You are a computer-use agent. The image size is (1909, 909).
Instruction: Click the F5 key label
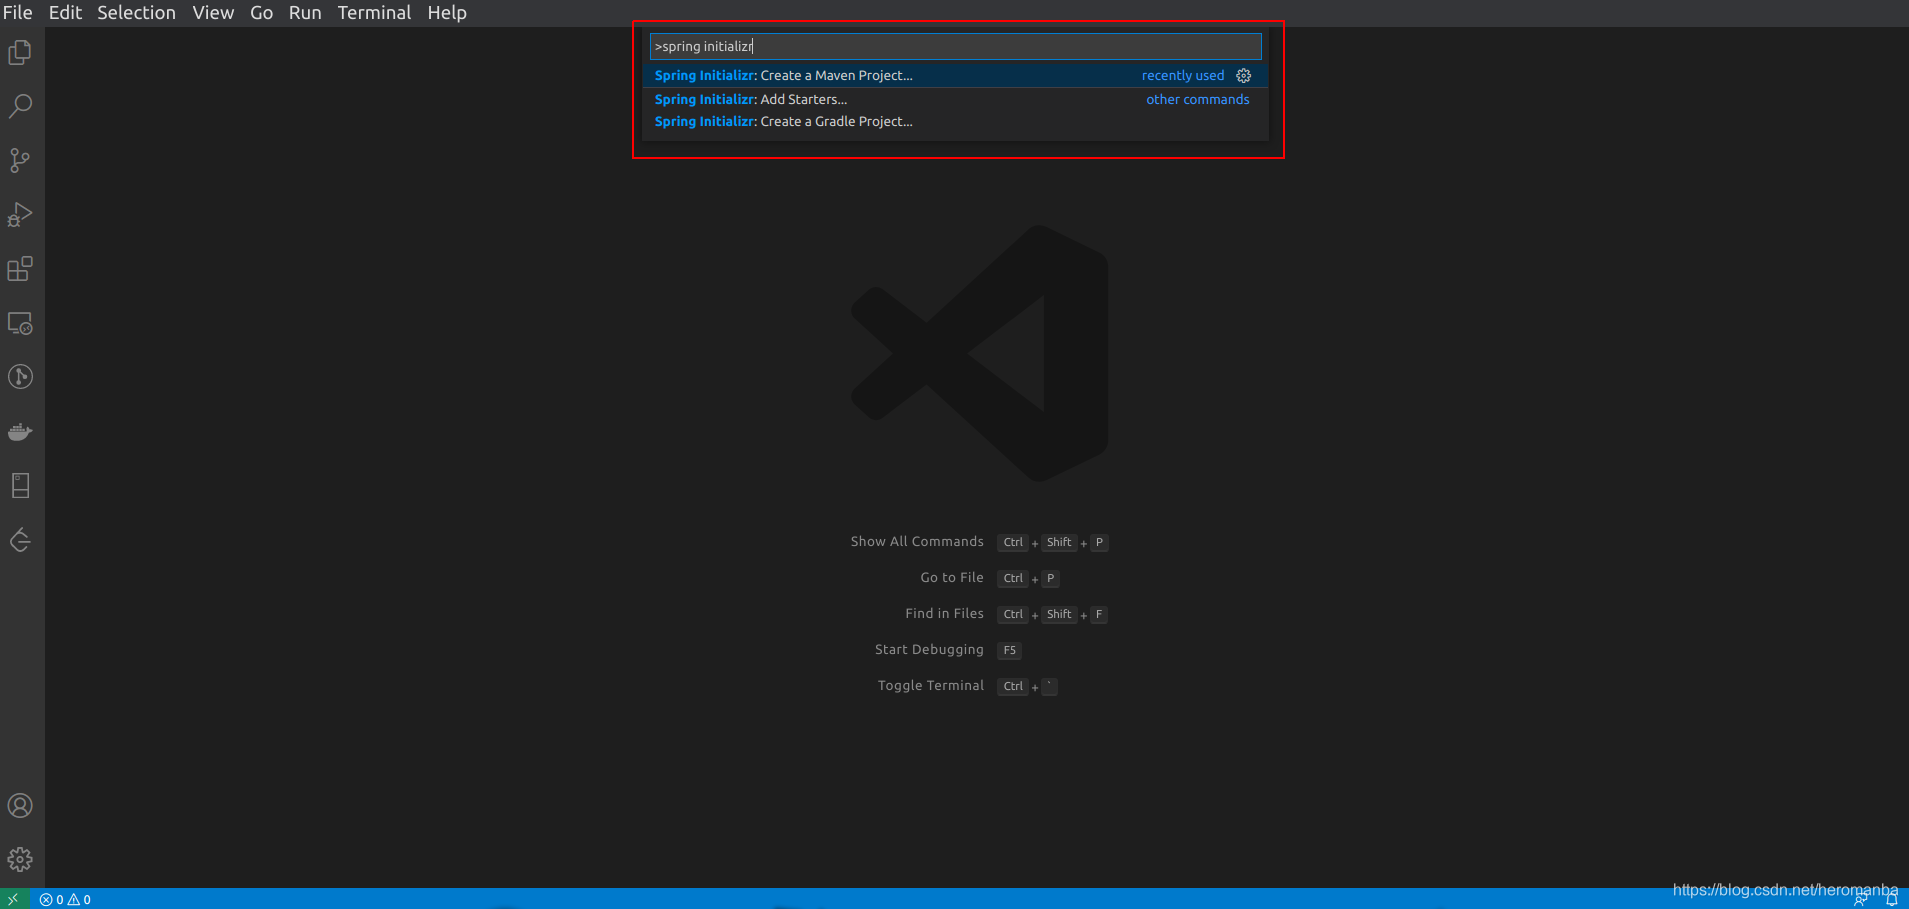1010,651
